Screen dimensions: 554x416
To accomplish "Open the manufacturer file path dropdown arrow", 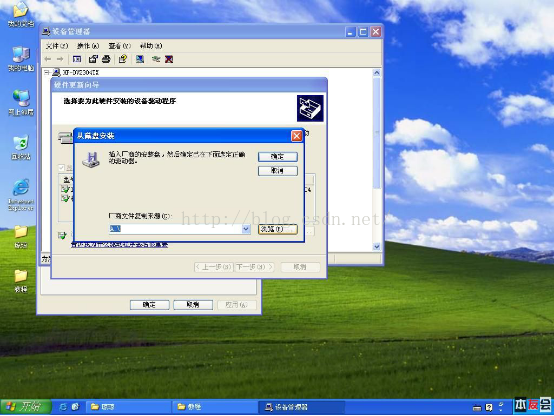I will coord(246,229).
